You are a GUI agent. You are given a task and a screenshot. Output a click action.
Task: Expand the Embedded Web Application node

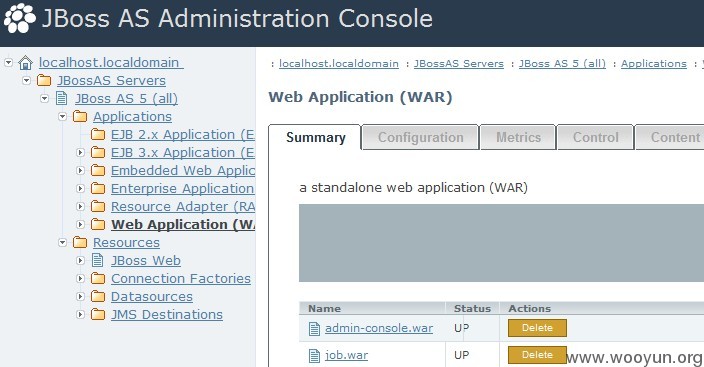click(x=80, y=171)
